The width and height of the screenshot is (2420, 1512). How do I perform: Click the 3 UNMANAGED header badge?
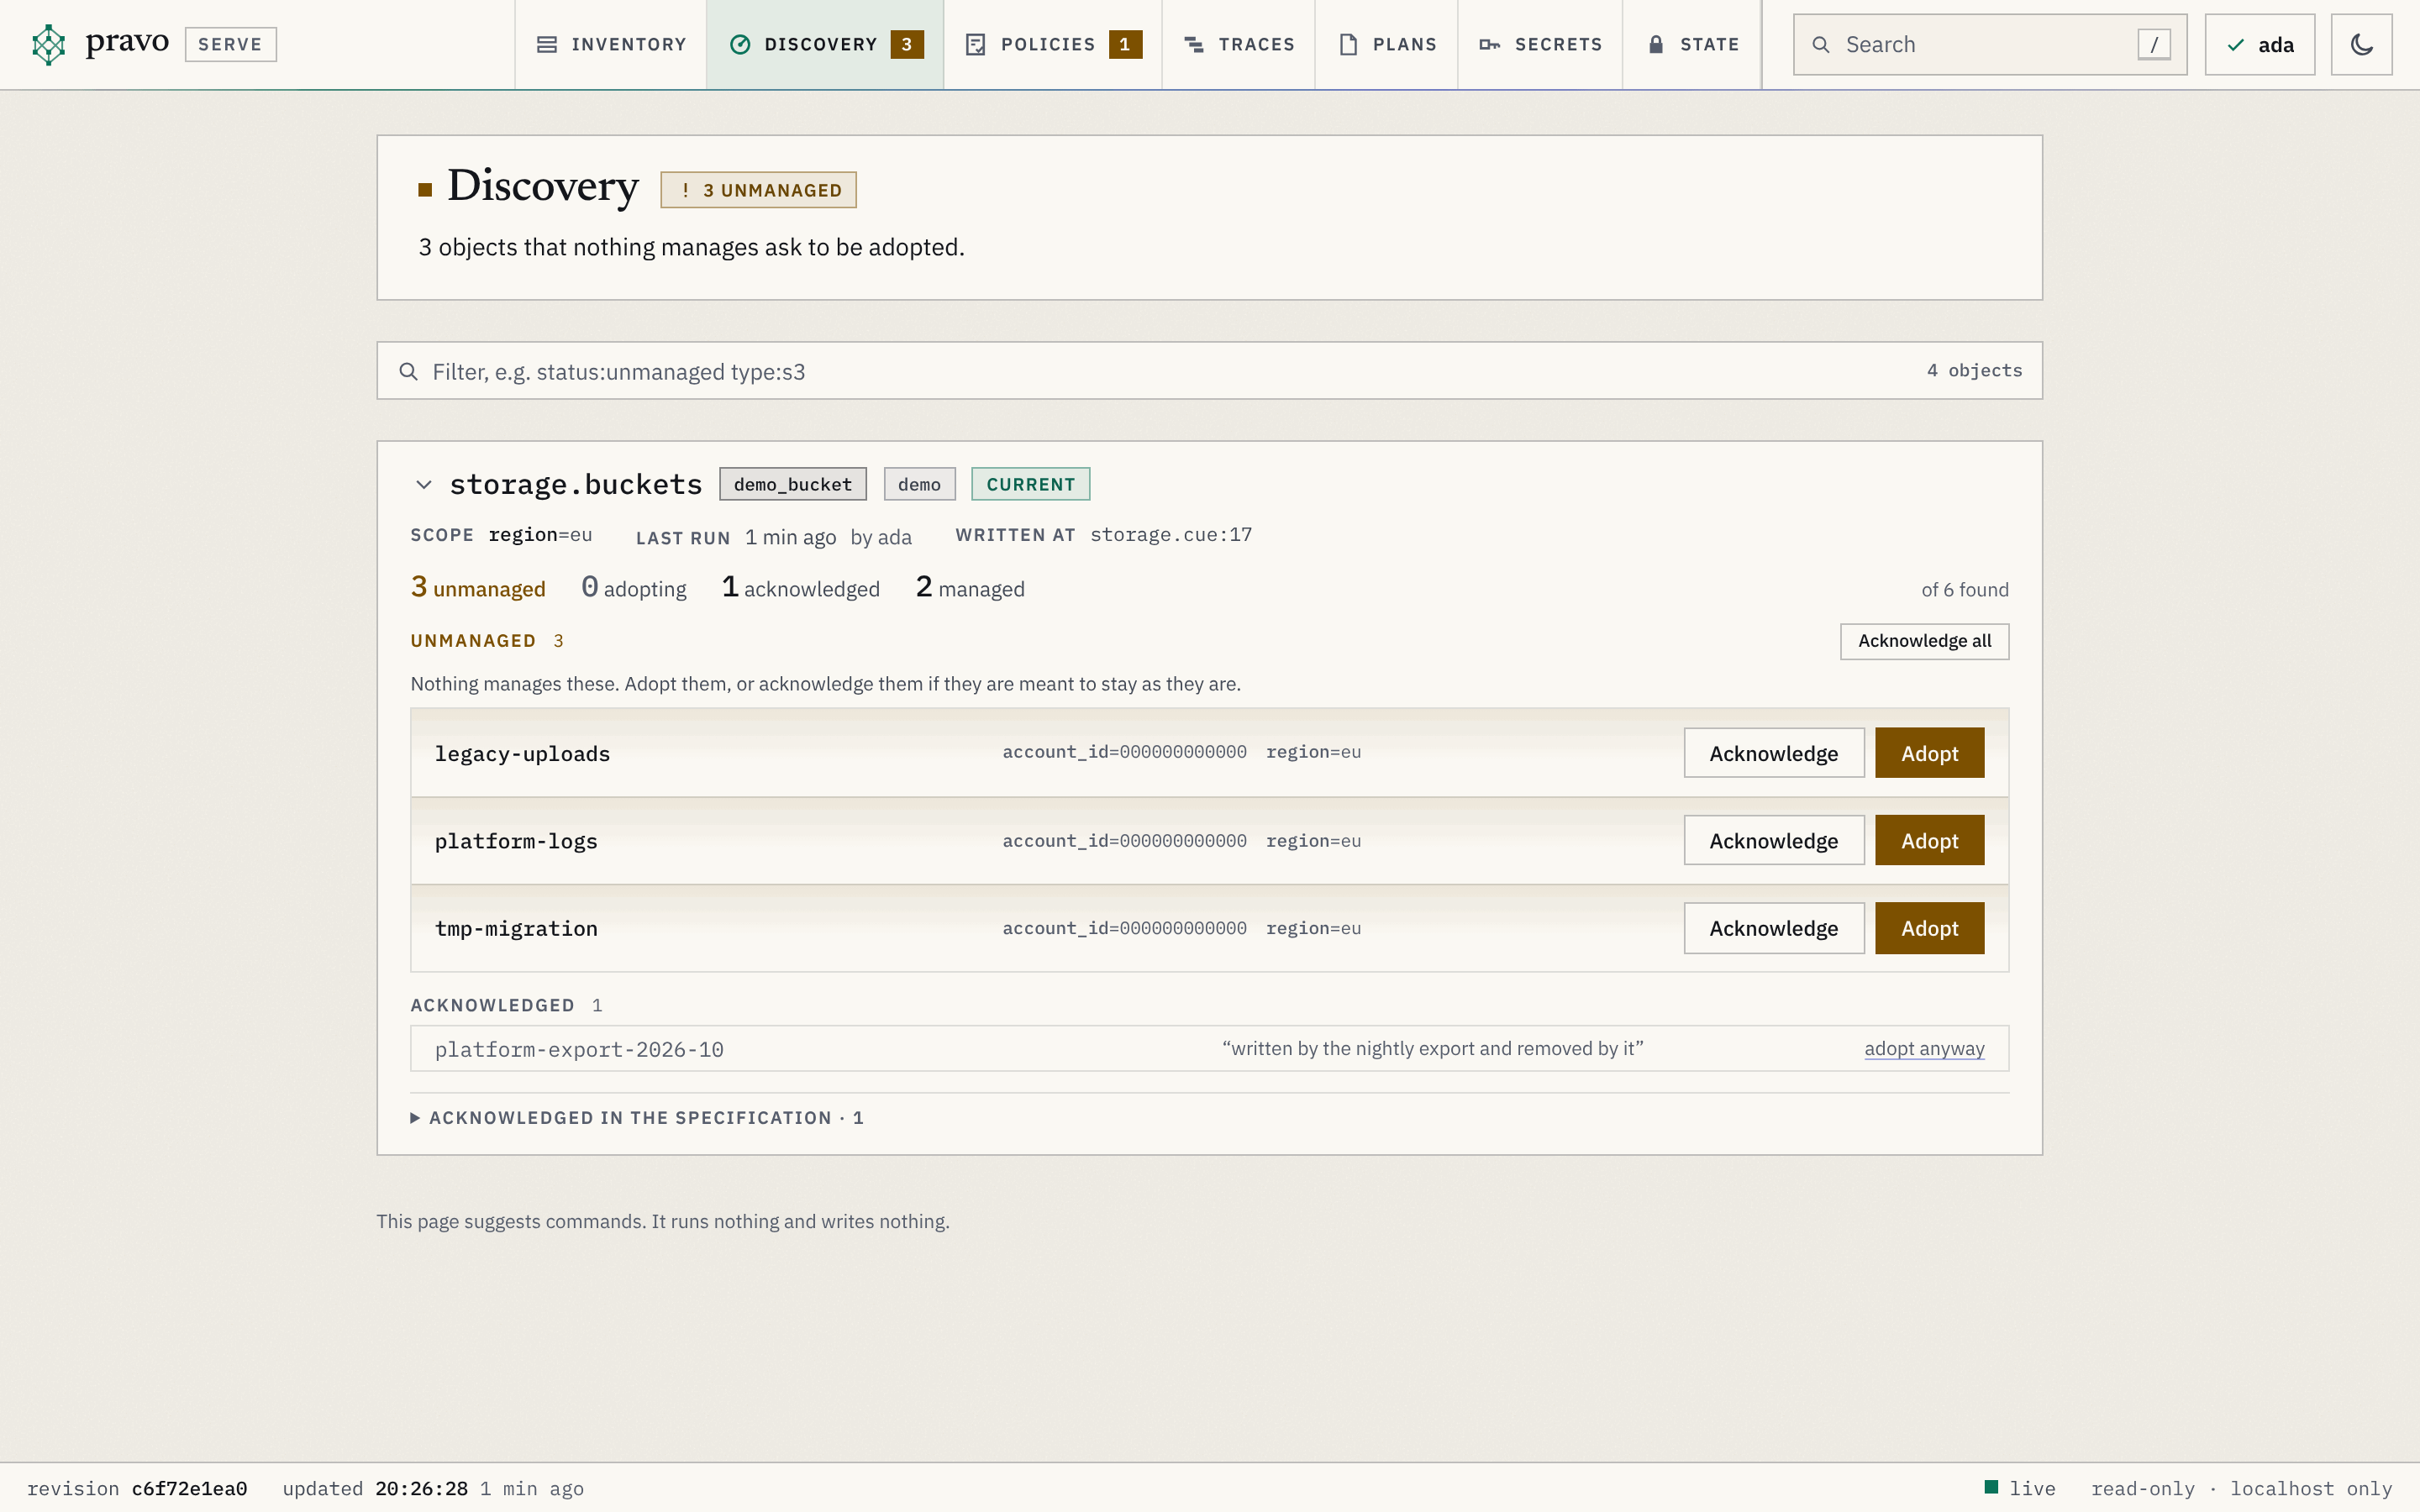[x=758, y=190]
